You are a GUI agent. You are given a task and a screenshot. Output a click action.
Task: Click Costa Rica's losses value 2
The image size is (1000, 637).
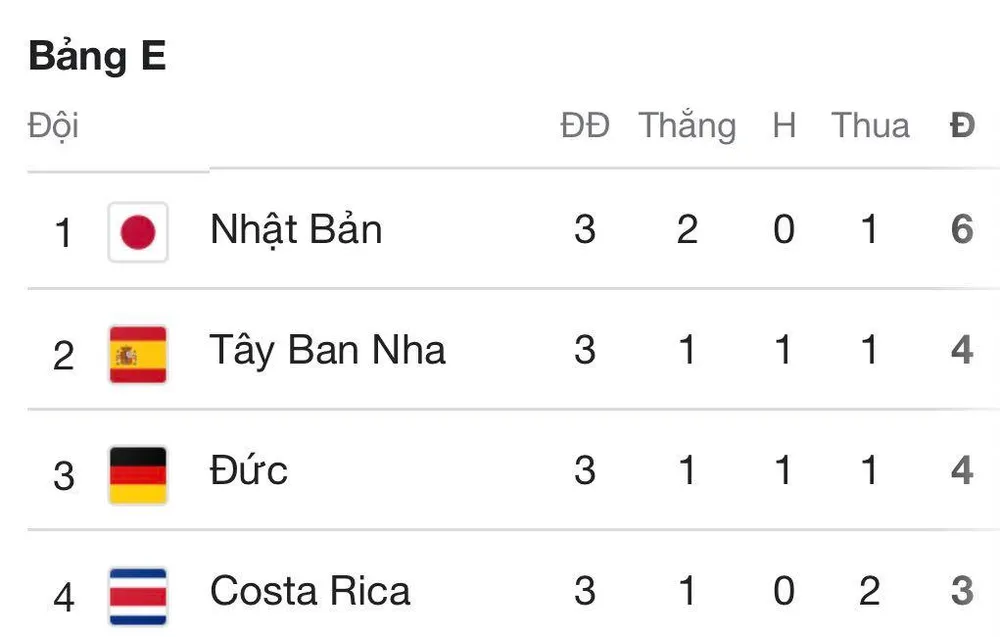point(869,591)
